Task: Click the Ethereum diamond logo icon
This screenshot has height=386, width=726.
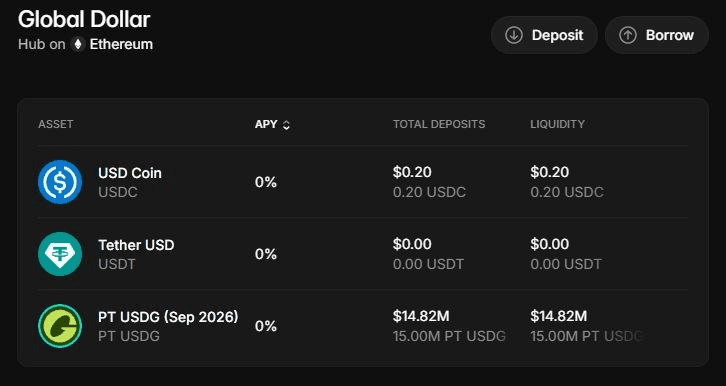Action: tap(78, 44)
